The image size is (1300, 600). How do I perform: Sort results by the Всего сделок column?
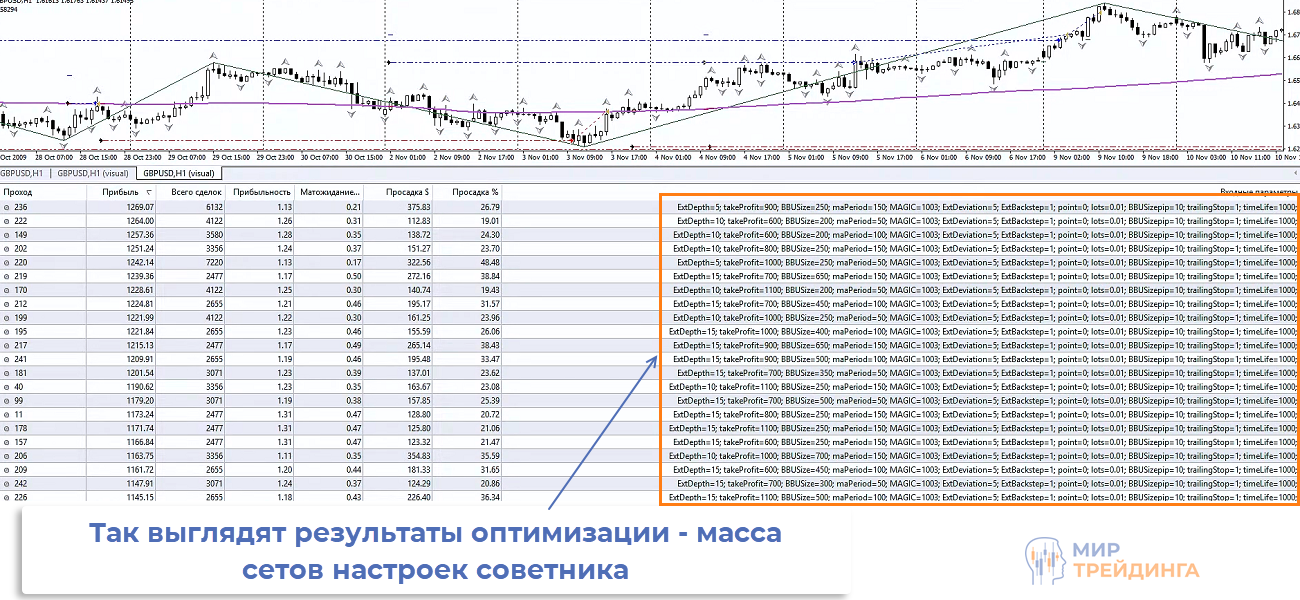[196, 191]
